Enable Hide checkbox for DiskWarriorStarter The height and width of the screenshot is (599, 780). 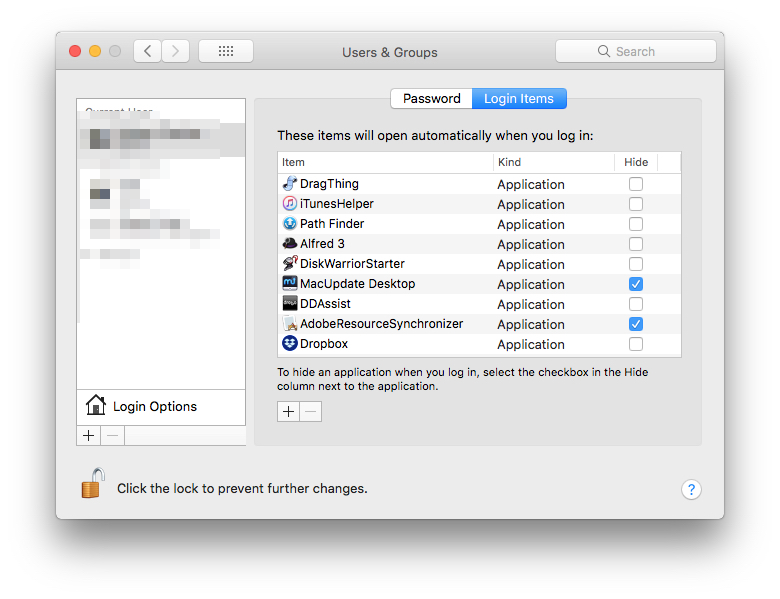(x=636, y=264)
